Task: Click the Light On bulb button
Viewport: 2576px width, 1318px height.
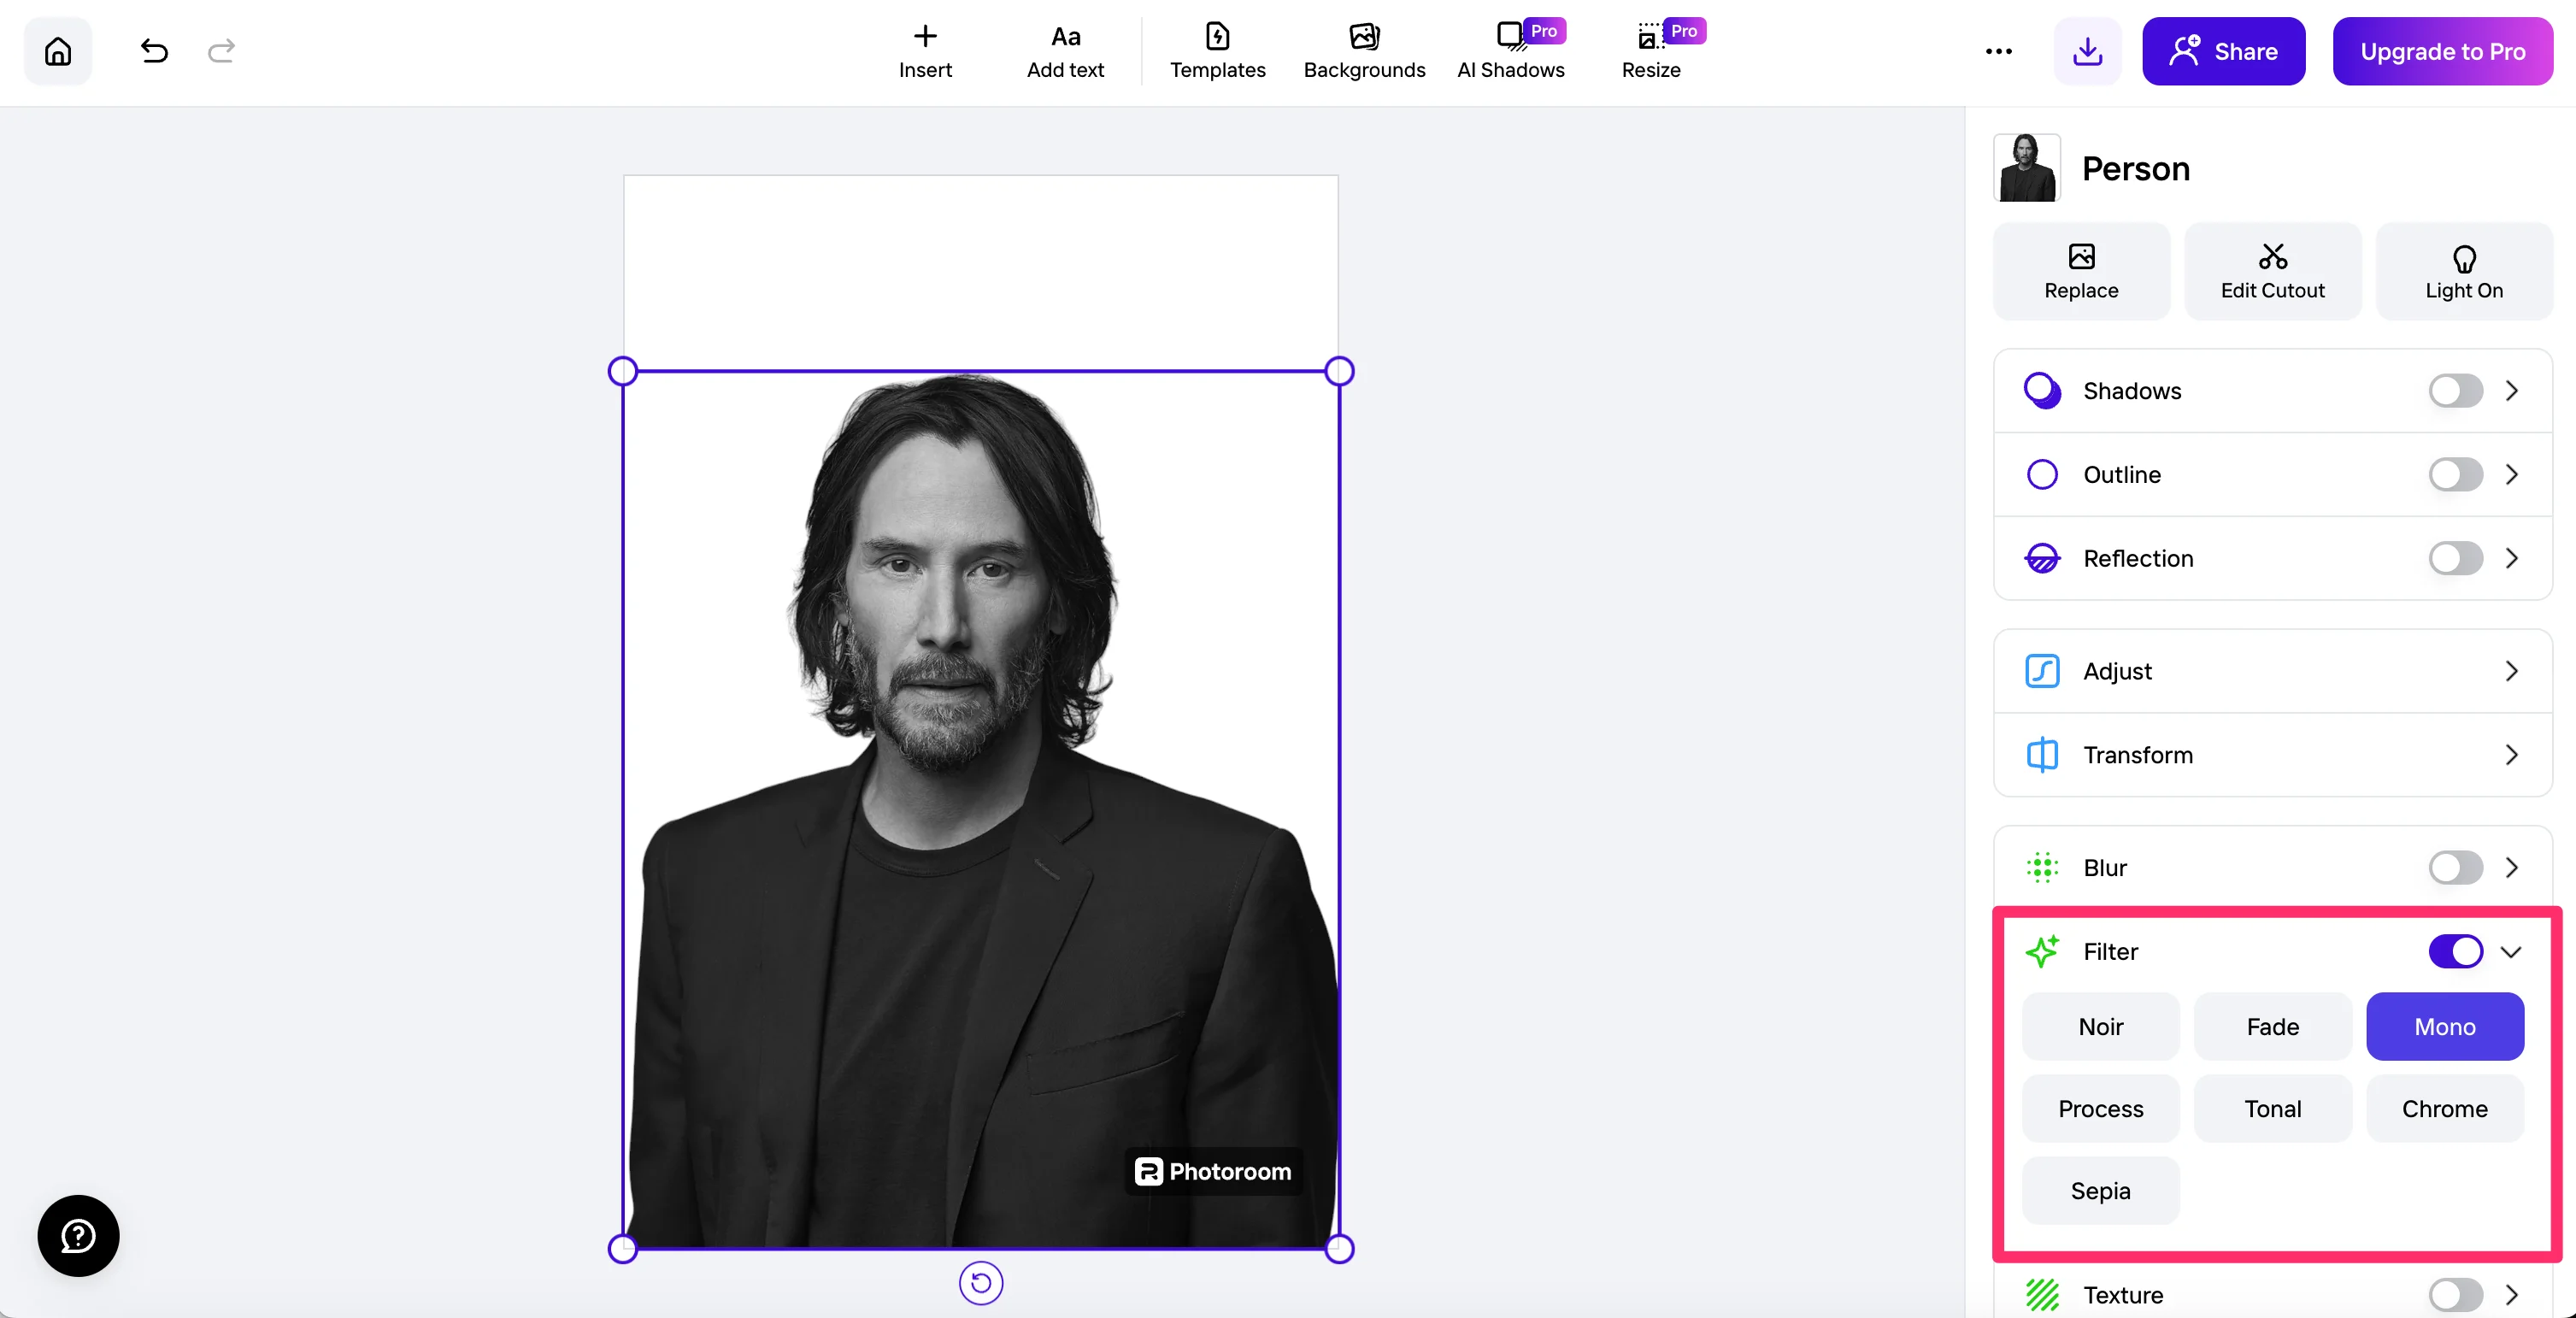Action: 2463,271
